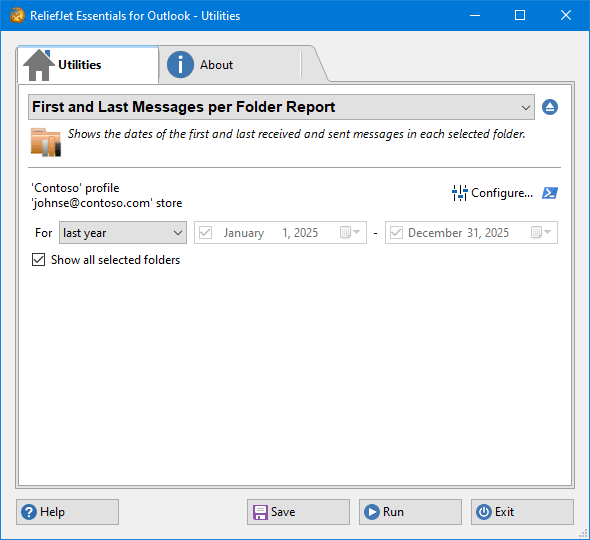Click the Help button
The height and width of the screenshot is (540, 590).
pyautogui.click(x=67, y=512)
